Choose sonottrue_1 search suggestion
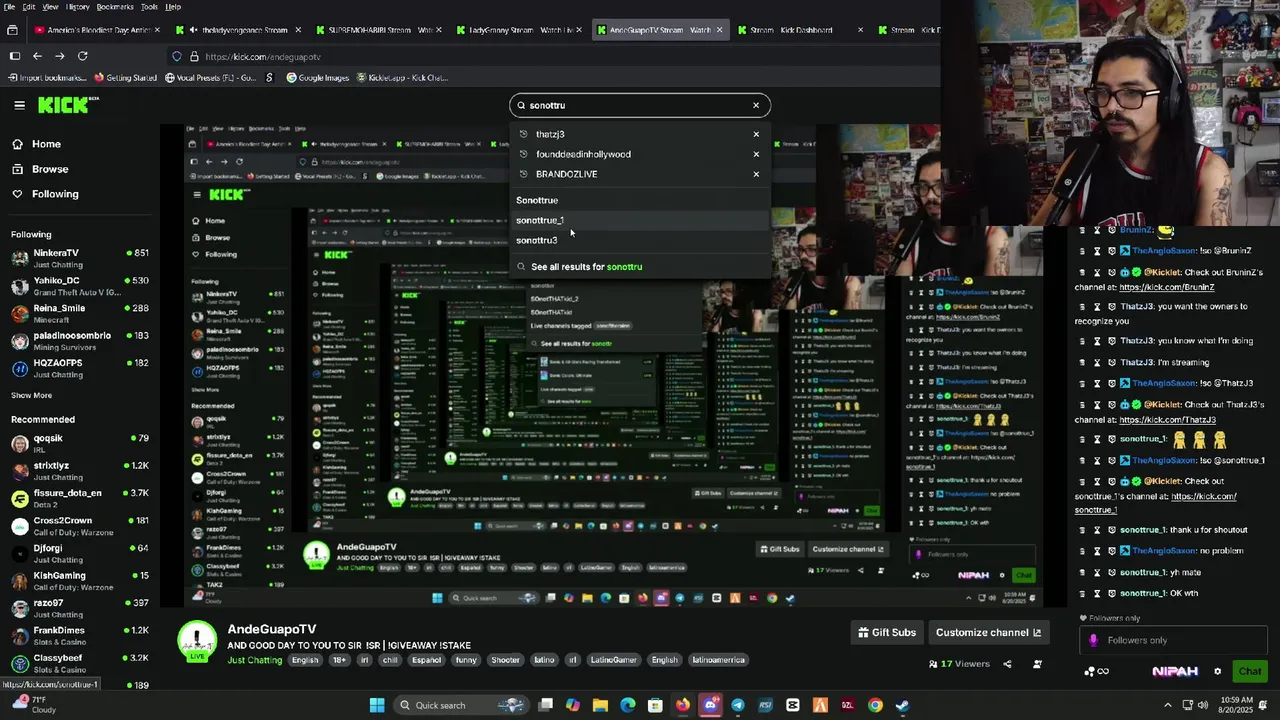The height and width of the screenshot is (720, 1280). tap(540, 220)
